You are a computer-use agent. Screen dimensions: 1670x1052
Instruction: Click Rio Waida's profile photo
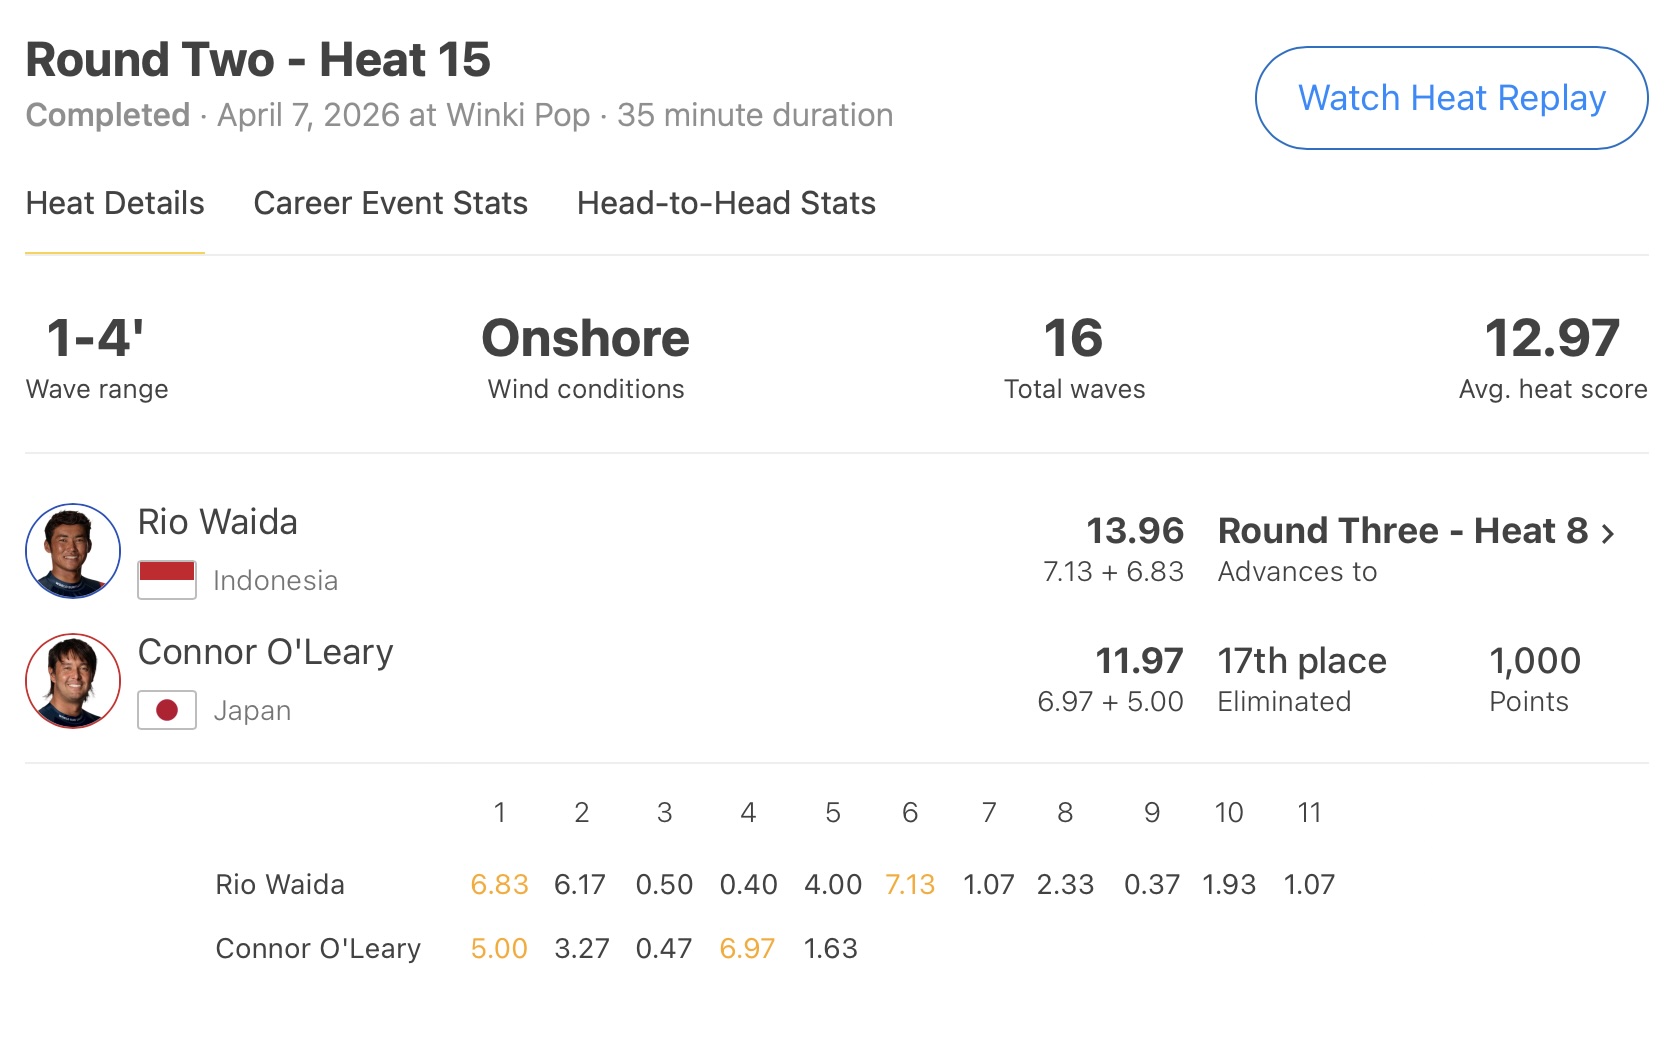[73, 551]
